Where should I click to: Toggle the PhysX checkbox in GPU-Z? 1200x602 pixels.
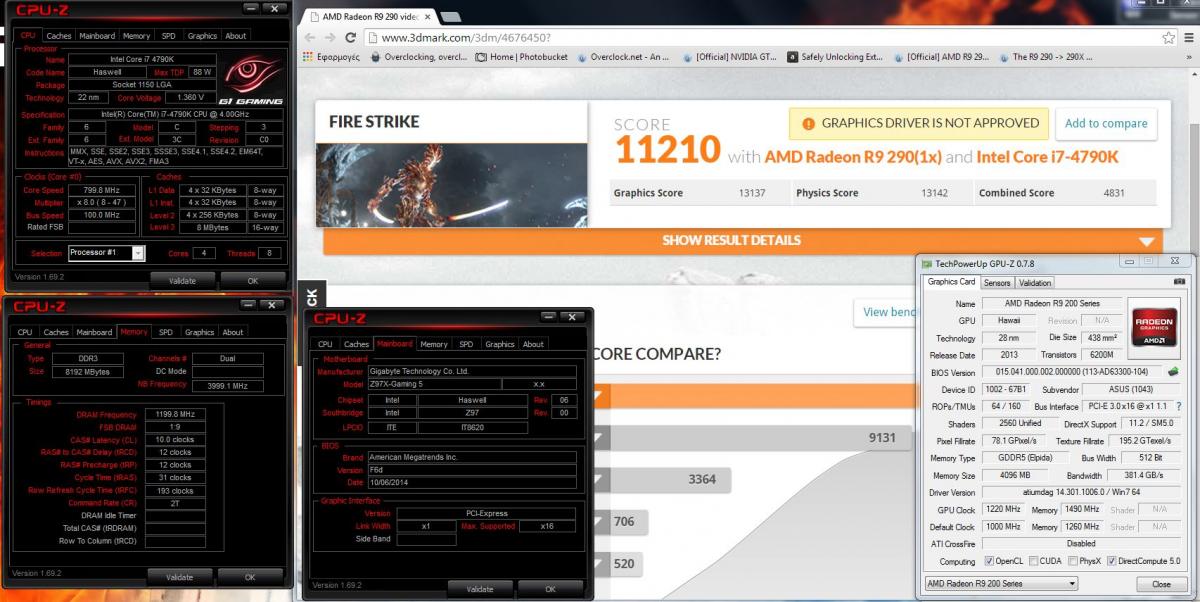[1071, 561]
